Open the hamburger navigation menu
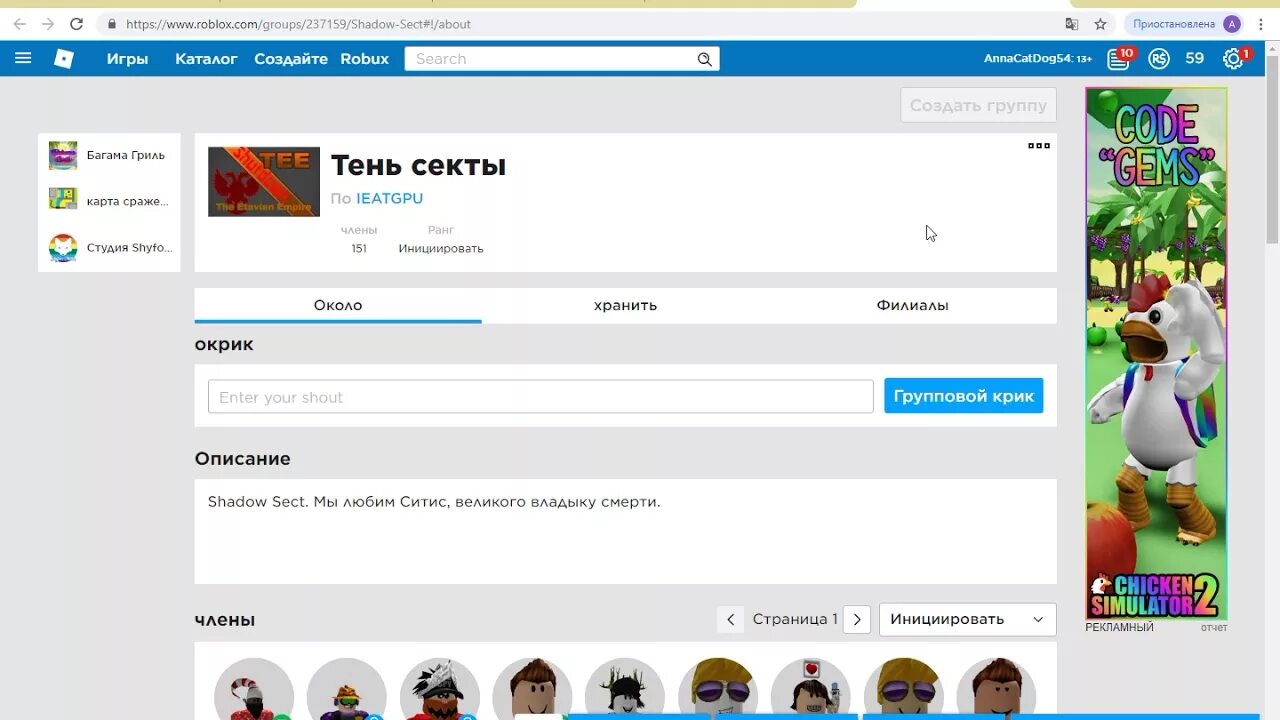Viewport: 1280px width, 720px height. [x=23, y=58]
